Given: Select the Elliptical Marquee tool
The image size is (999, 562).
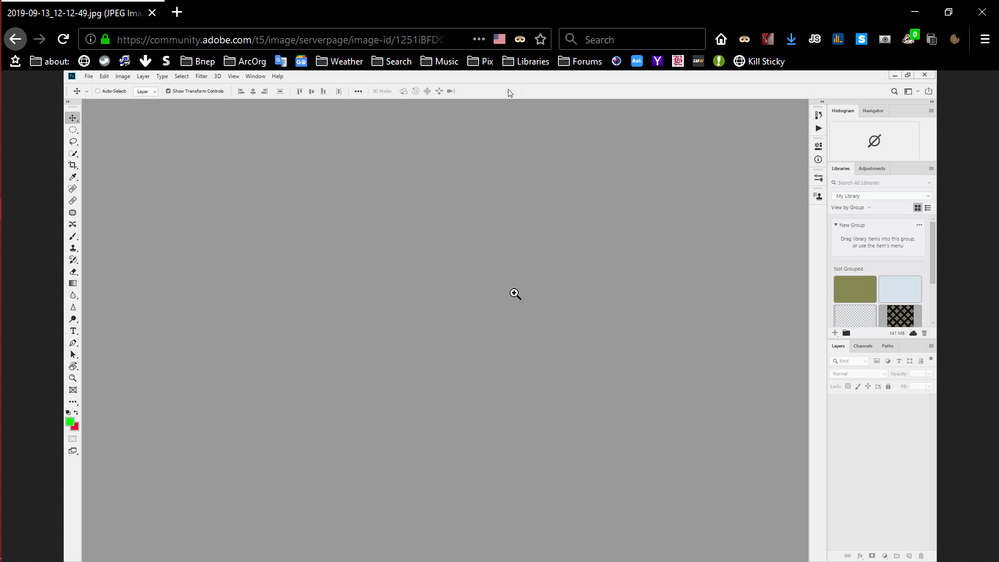Looking at the screenshot, I should click(73, 130).
